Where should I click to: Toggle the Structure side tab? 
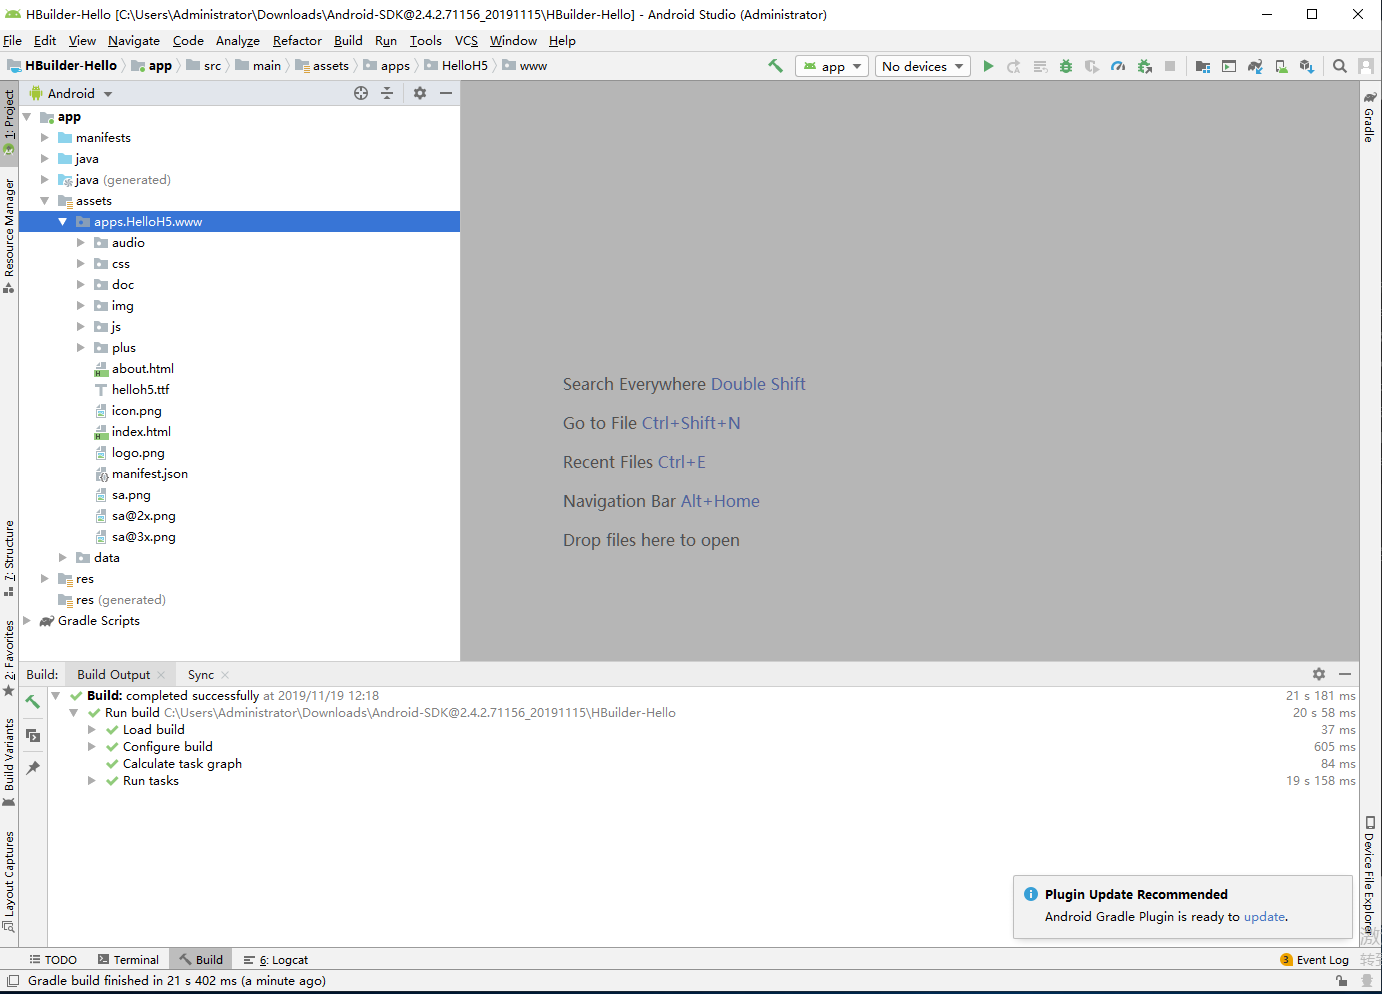pos(9,558)
